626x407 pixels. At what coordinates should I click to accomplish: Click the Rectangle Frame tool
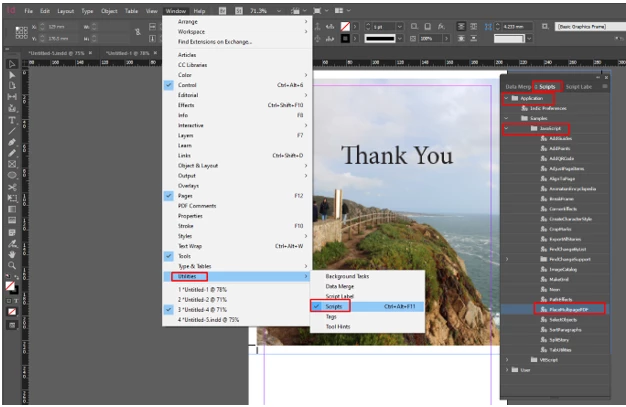[12, 164]
